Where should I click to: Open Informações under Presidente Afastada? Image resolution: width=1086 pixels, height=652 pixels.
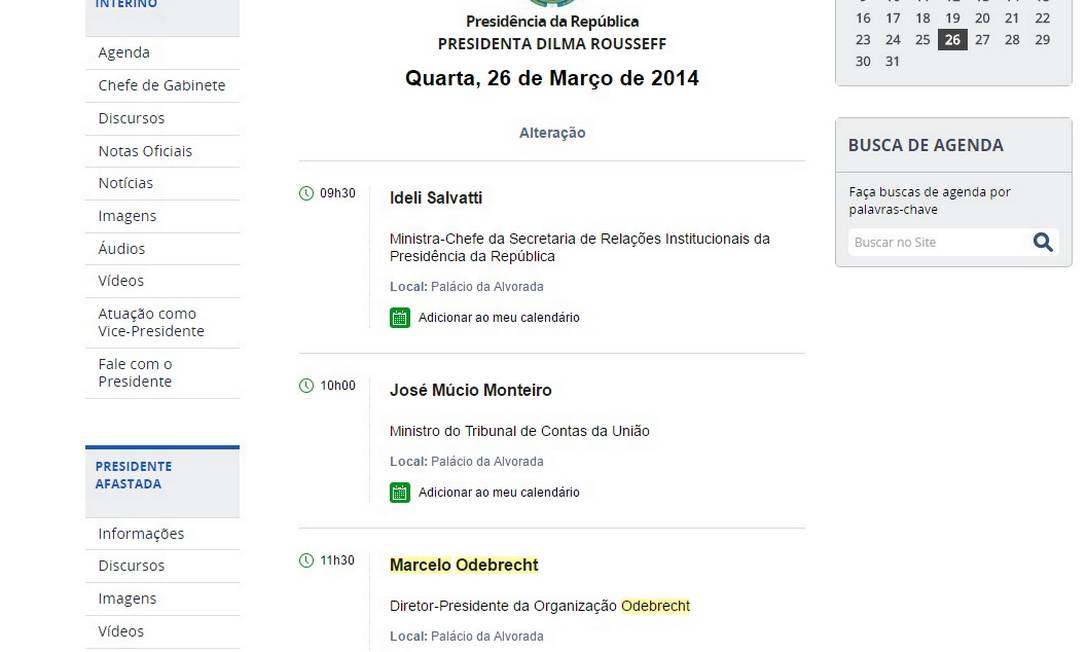point(141,533)
